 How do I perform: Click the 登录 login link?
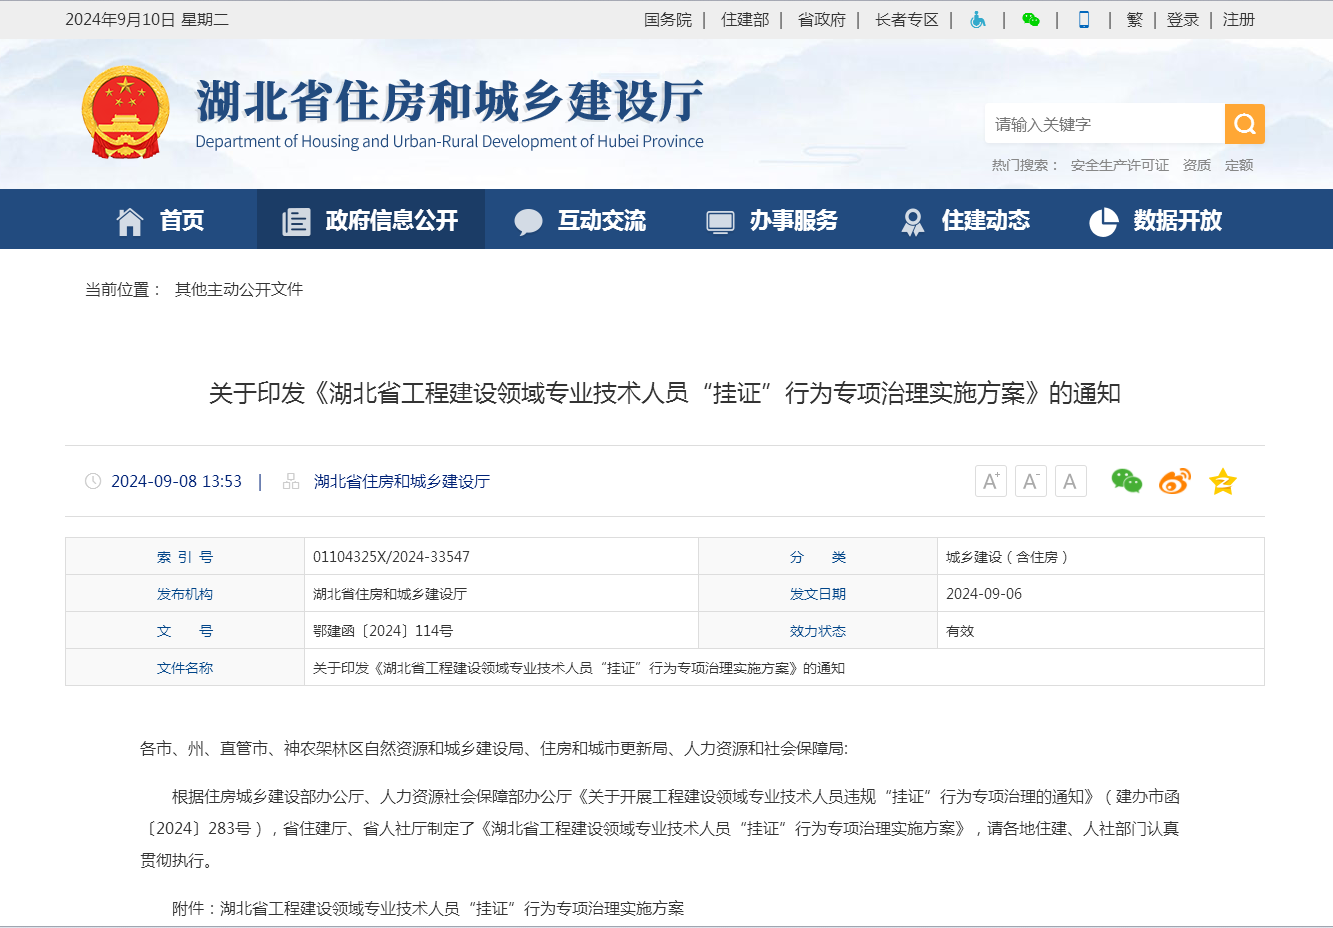coord(1182,20)
